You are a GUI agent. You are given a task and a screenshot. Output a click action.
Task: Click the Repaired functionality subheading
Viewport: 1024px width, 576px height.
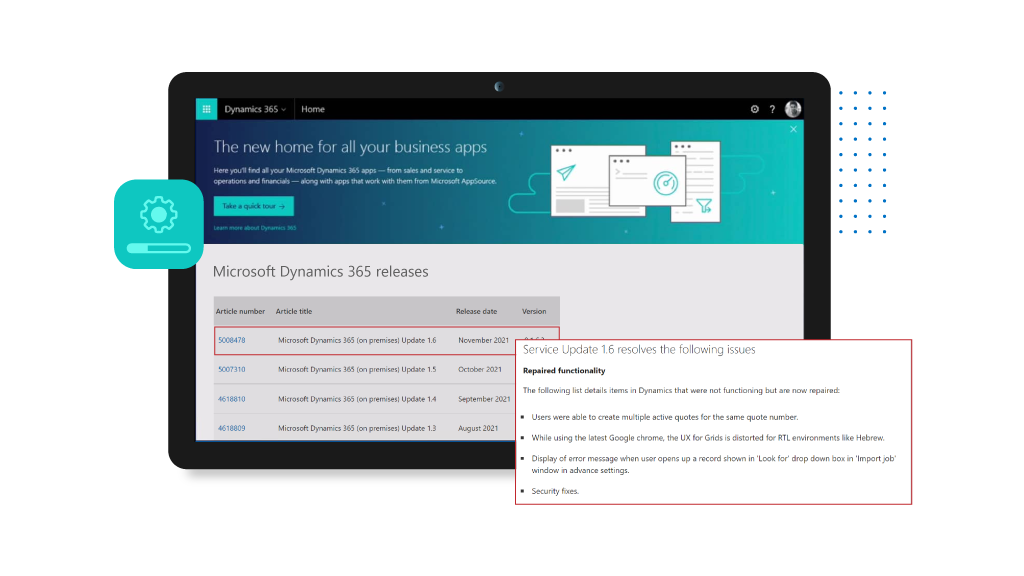tap(564, 371)
